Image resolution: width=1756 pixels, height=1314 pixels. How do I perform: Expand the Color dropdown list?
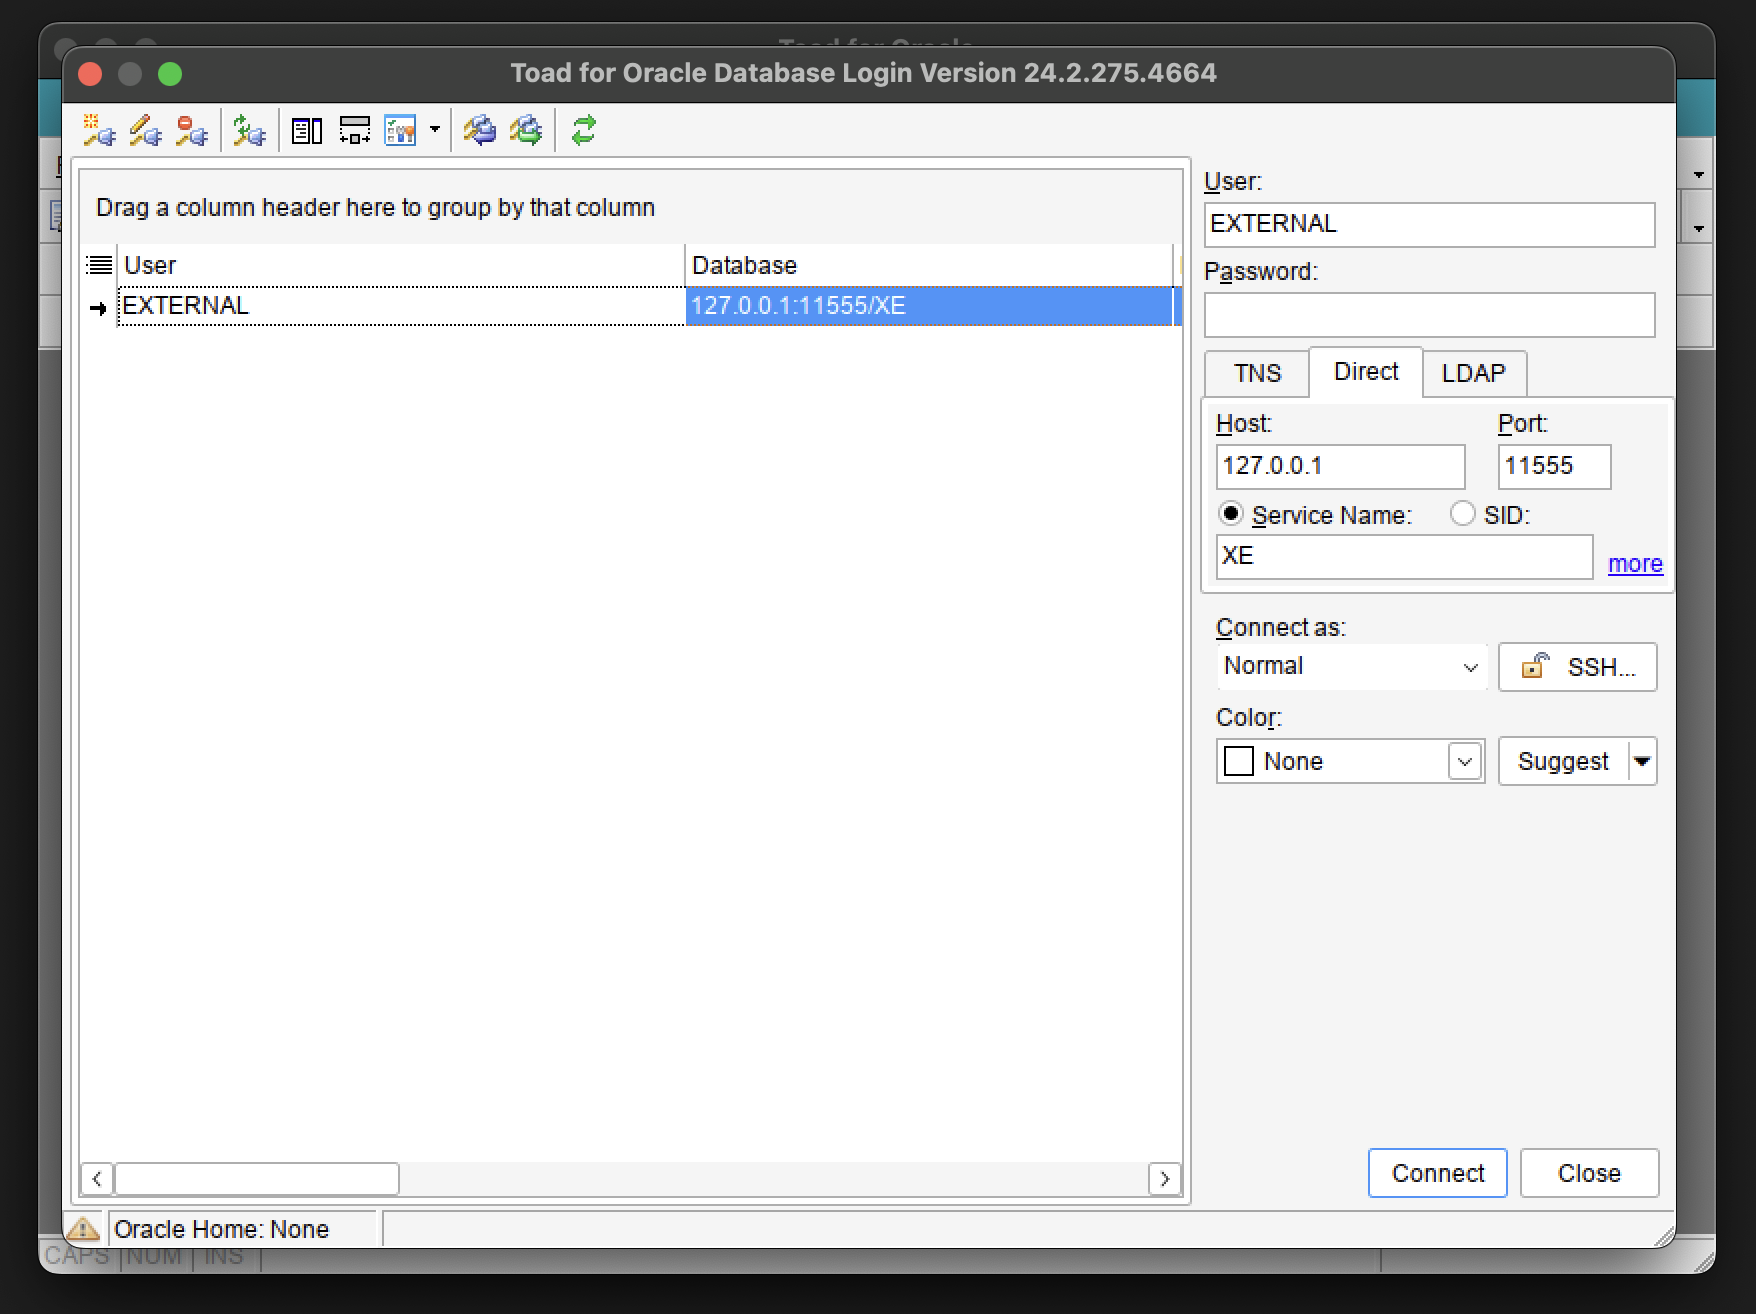[x=1465, y=762]
